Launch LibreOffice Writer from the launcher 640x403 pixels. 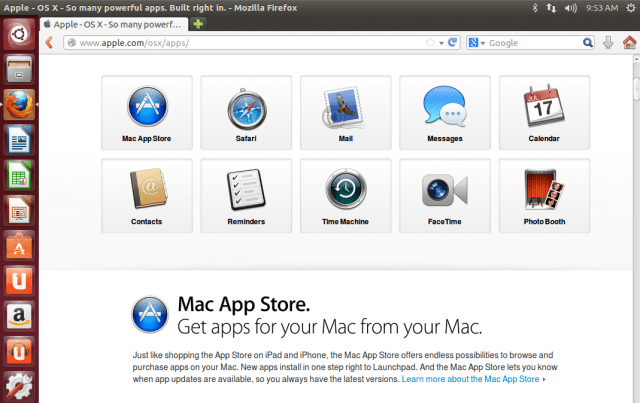(x=19, y=140)
